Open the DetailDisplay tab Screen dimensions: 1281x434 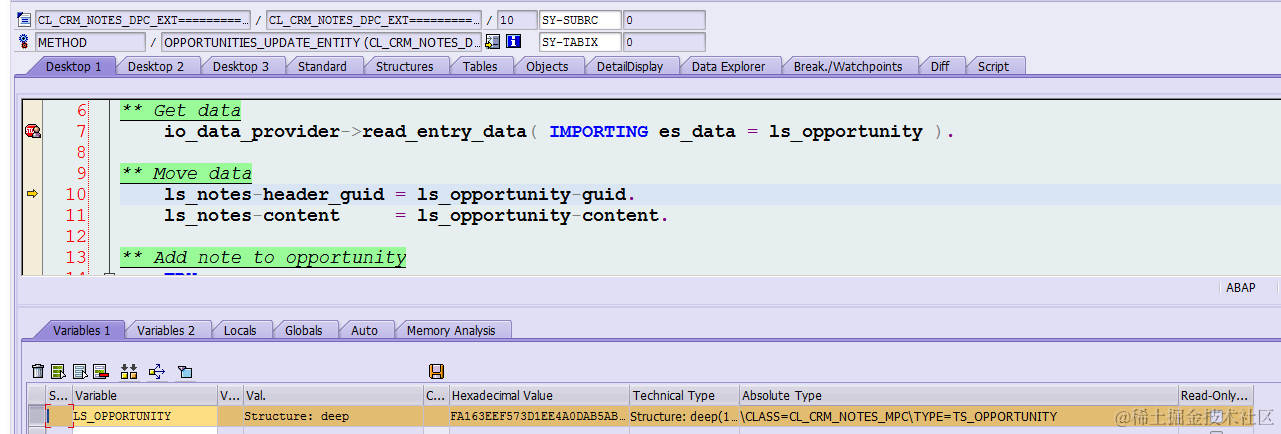[x=629, y=66]
